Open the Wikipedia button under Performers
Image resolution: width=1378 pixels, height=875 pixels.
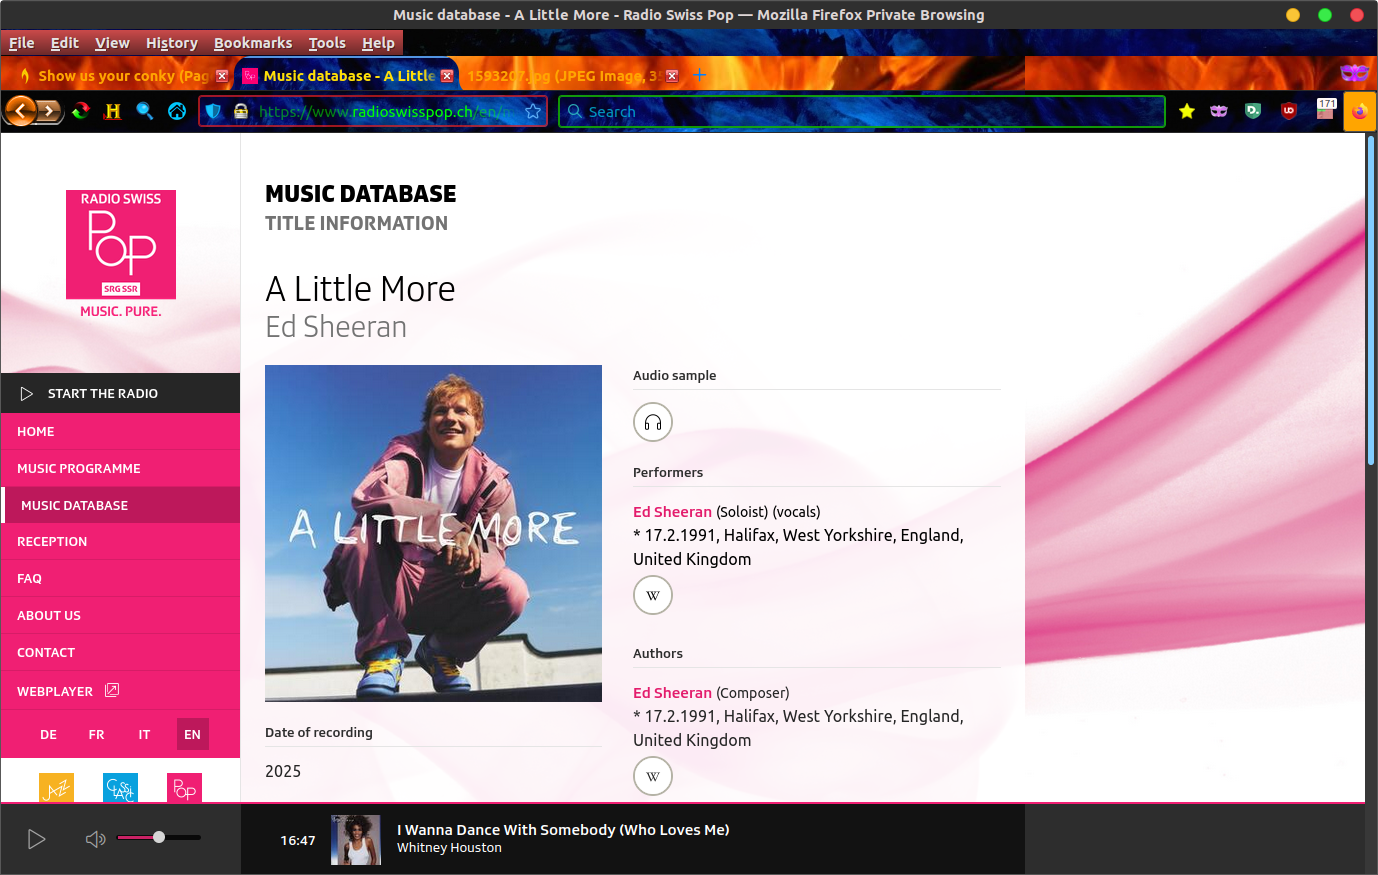click(x=653, y=595)
